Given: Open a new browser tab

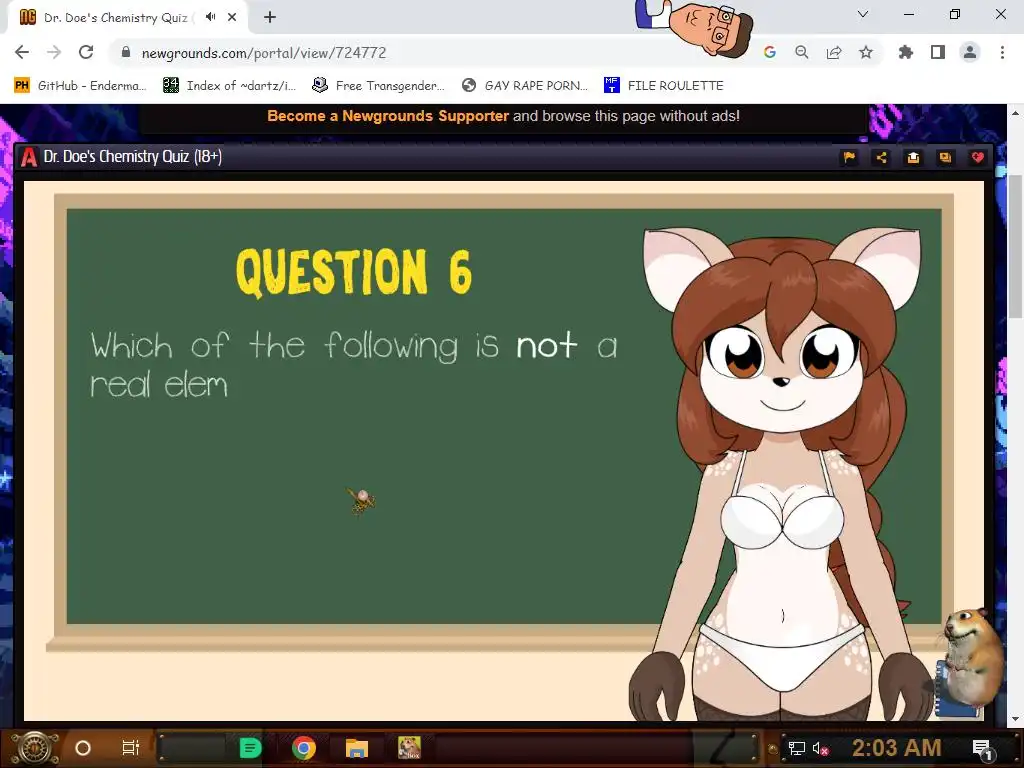Looking at the screenshot, I should pyautogui.click(x=270, y=17).
